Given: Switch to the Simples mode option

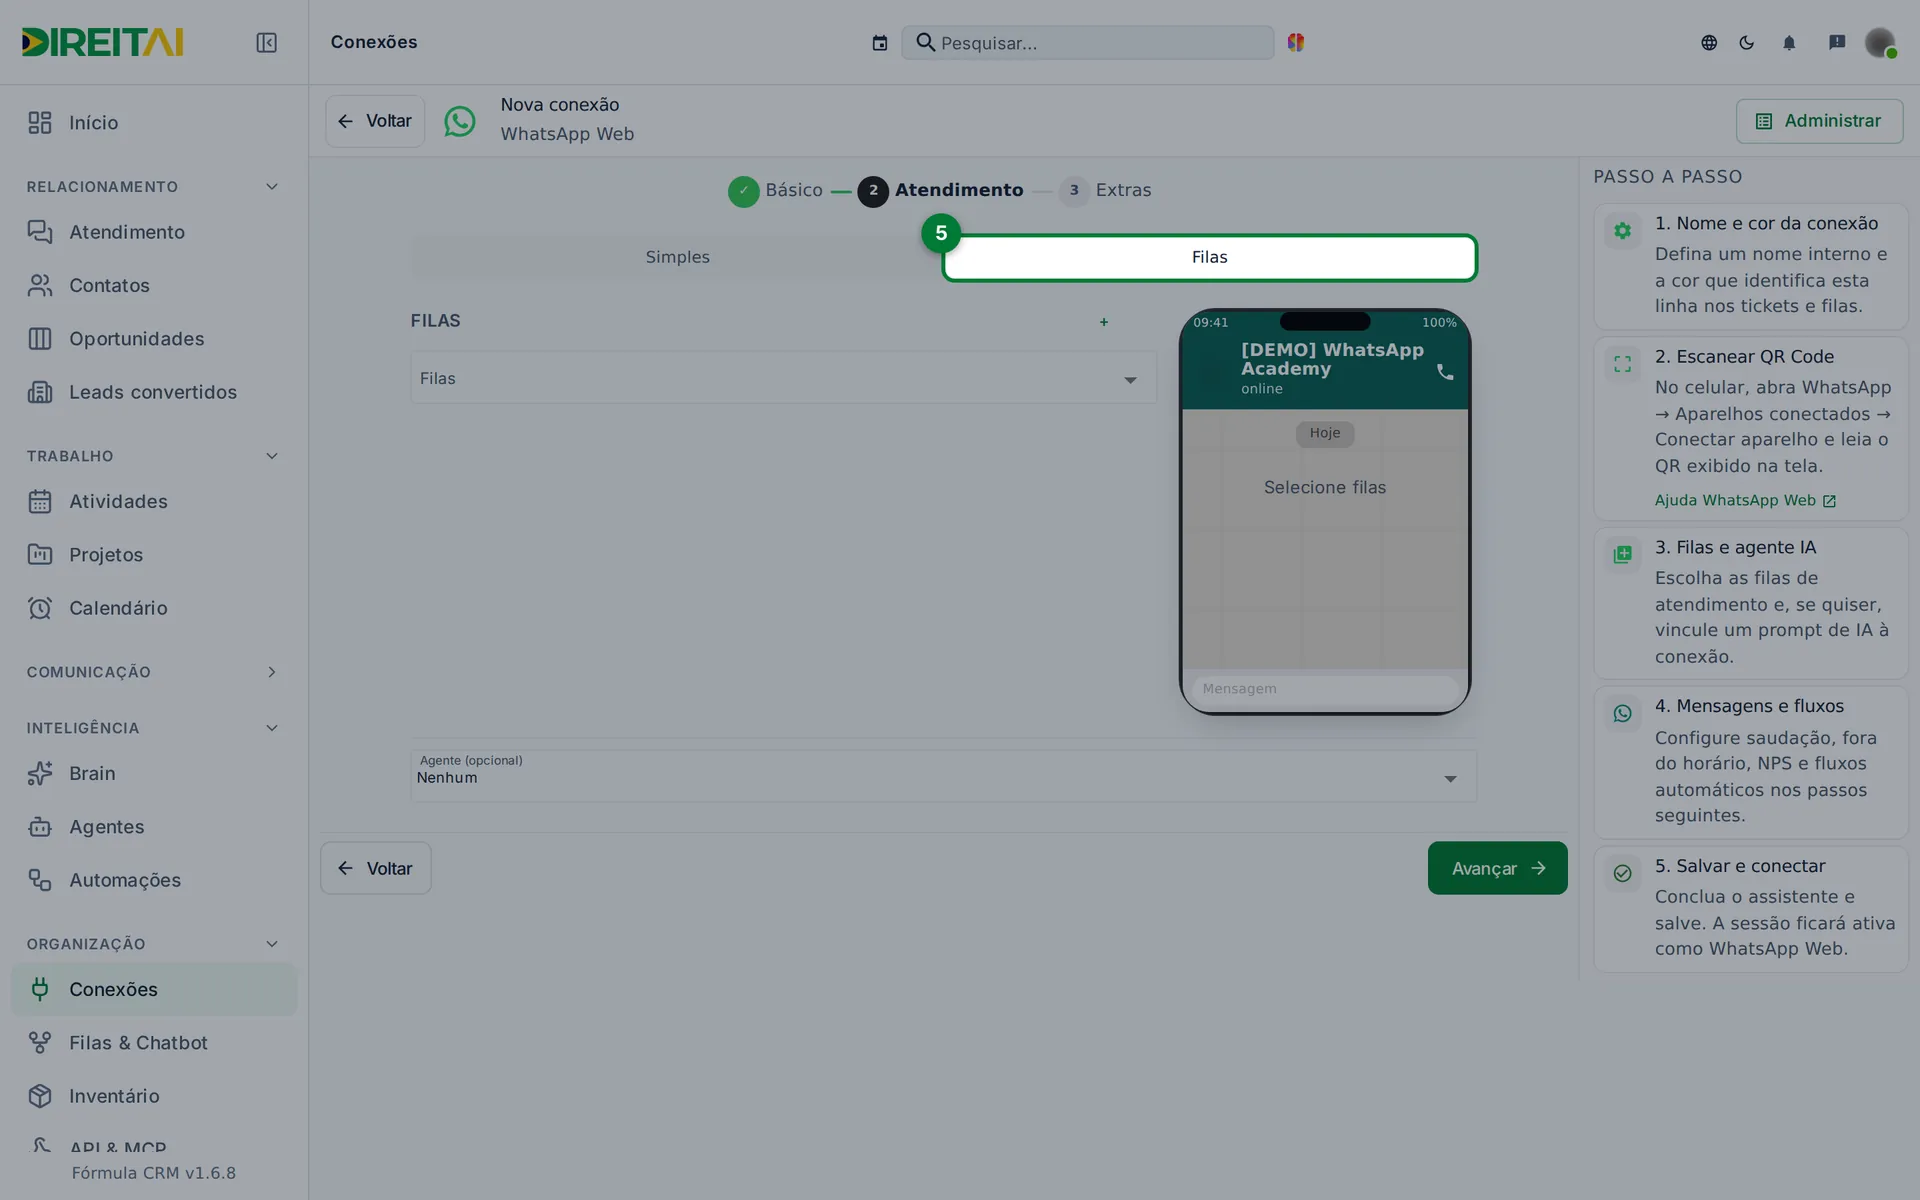Looking at the screenshot, I should pyautogui.click(x=677, y=257).
